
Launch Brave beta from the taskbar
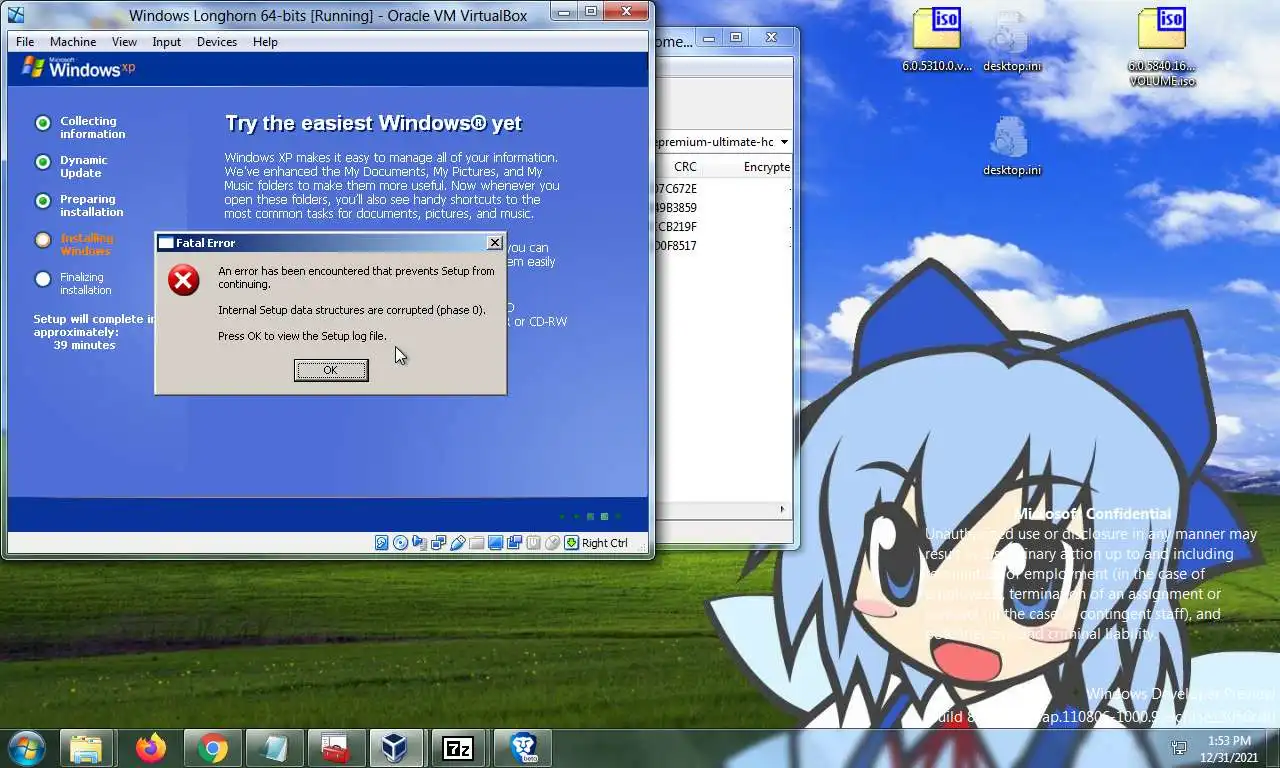(x=523, y=748)
